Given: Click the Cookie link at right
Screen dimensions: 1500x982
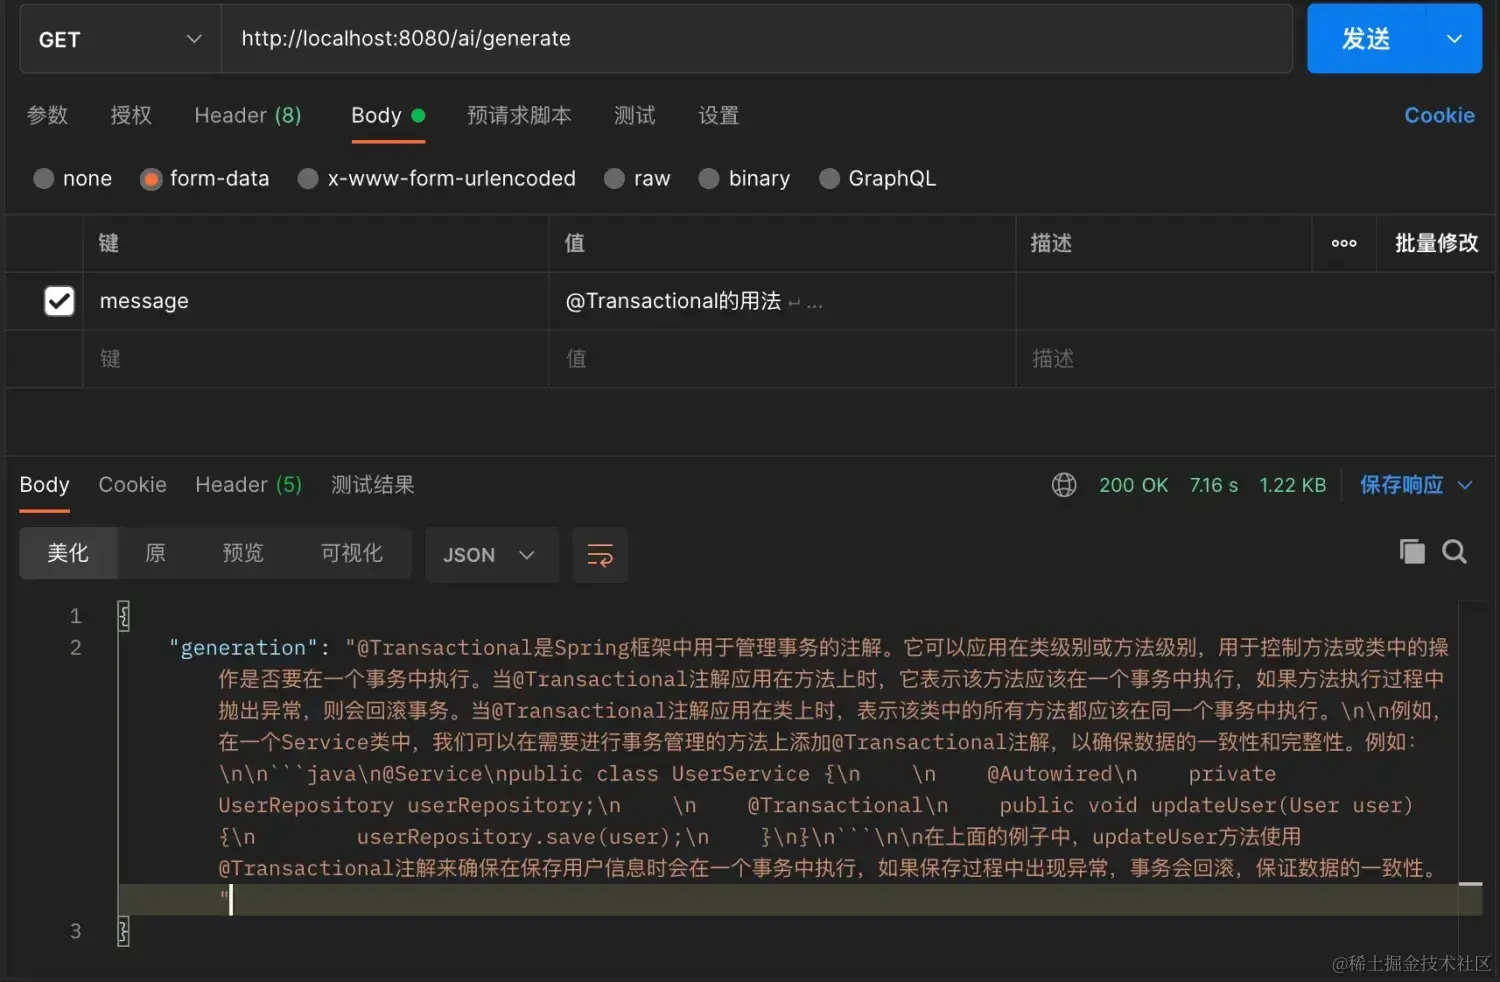Looking at the screenshot, I should click(x=1439, y=115).
